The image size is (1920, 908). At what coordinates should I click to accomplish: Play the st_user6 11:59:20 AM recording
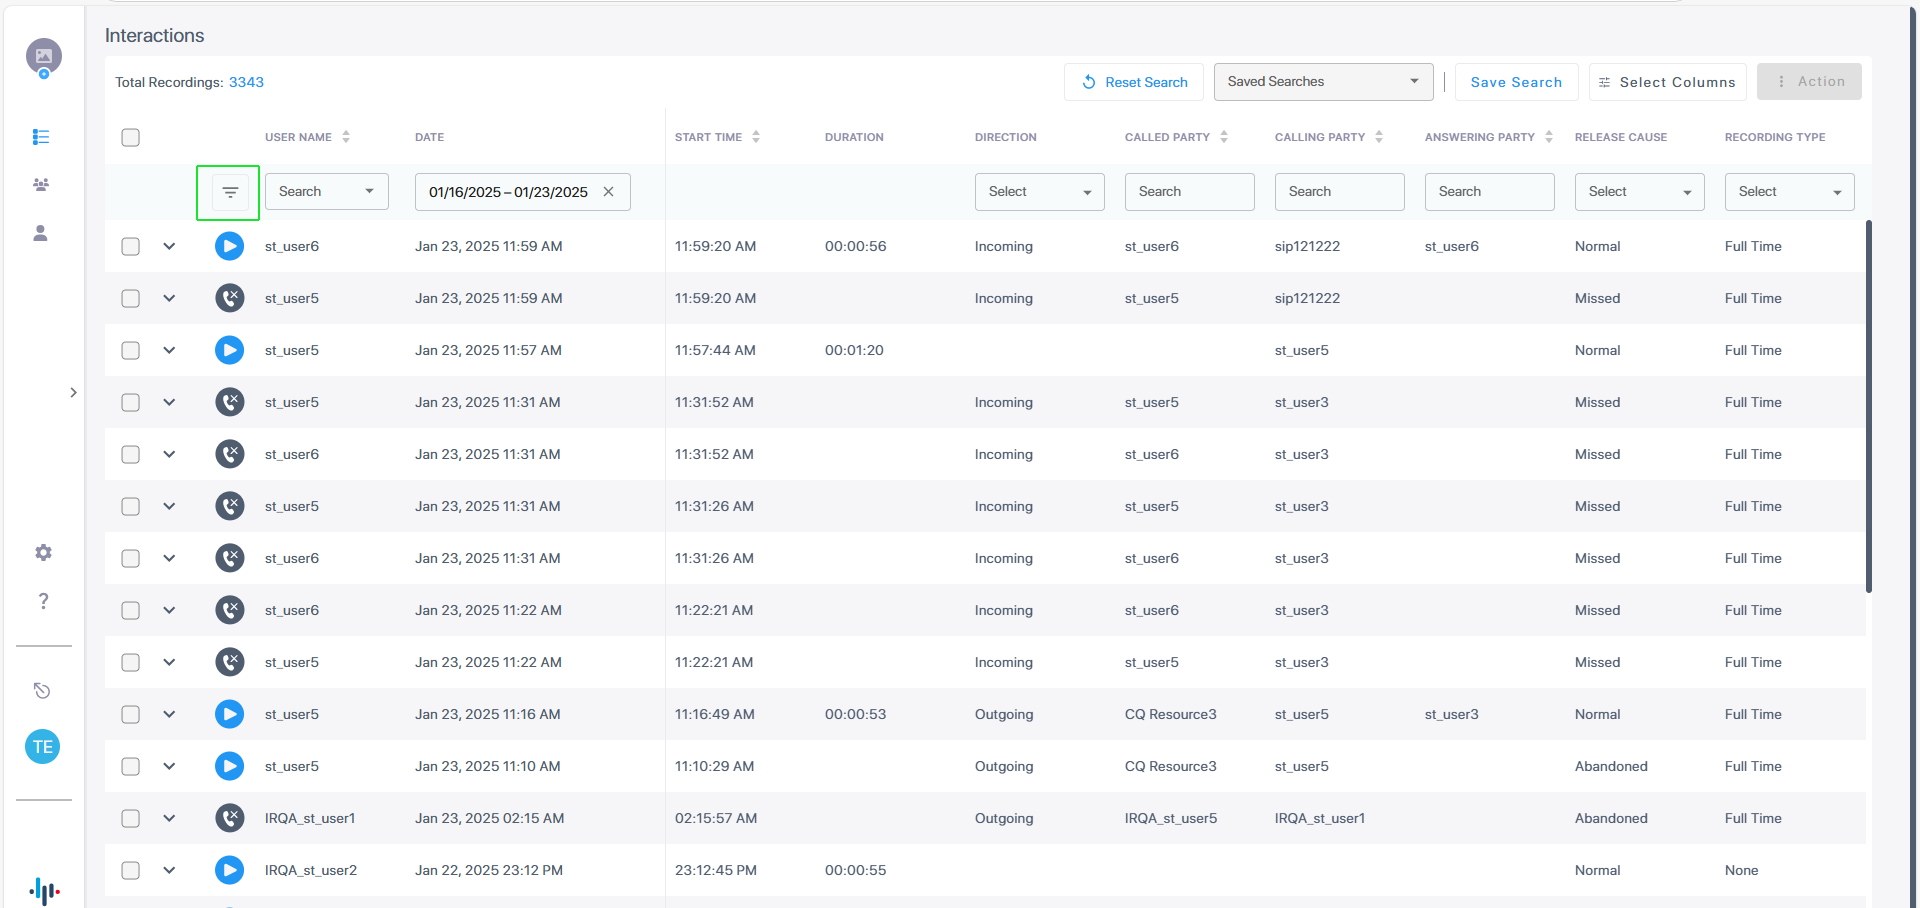230,246
